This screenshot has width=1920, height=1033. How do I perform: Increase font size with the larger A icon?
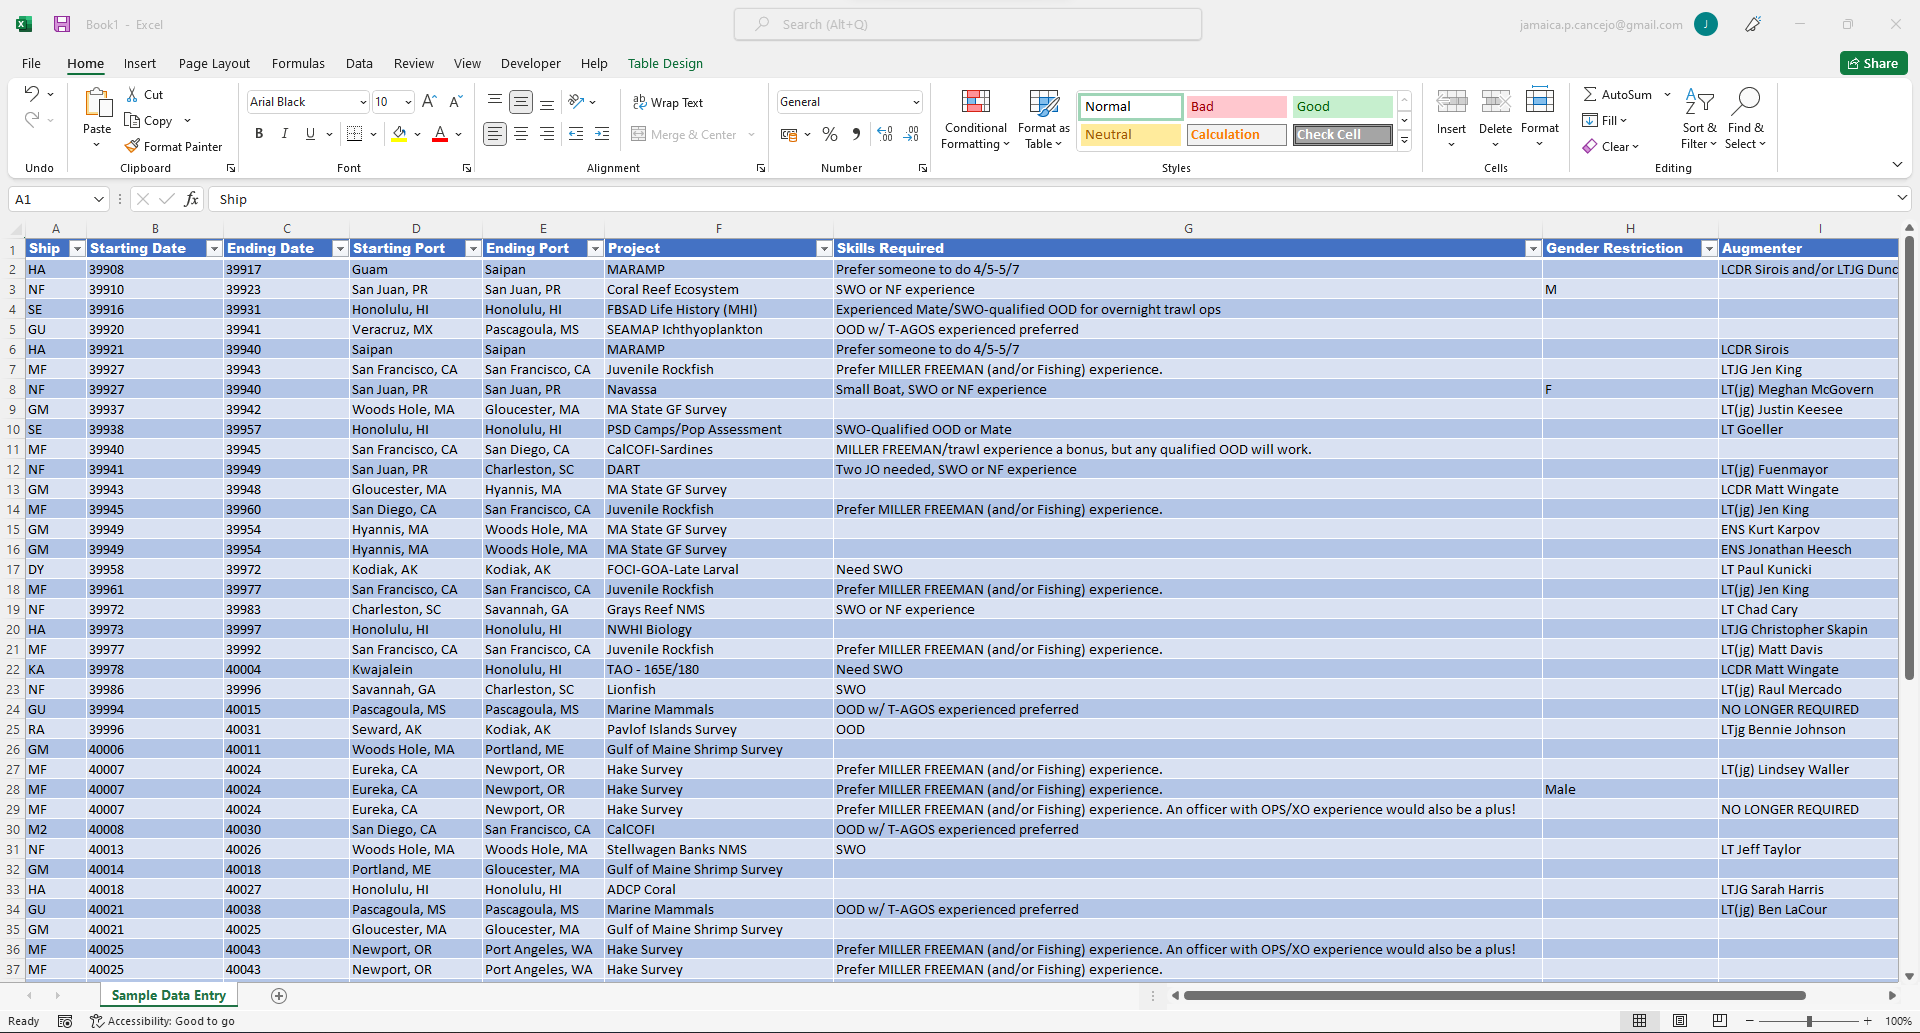pyautogui.click(x=429, y=101)
